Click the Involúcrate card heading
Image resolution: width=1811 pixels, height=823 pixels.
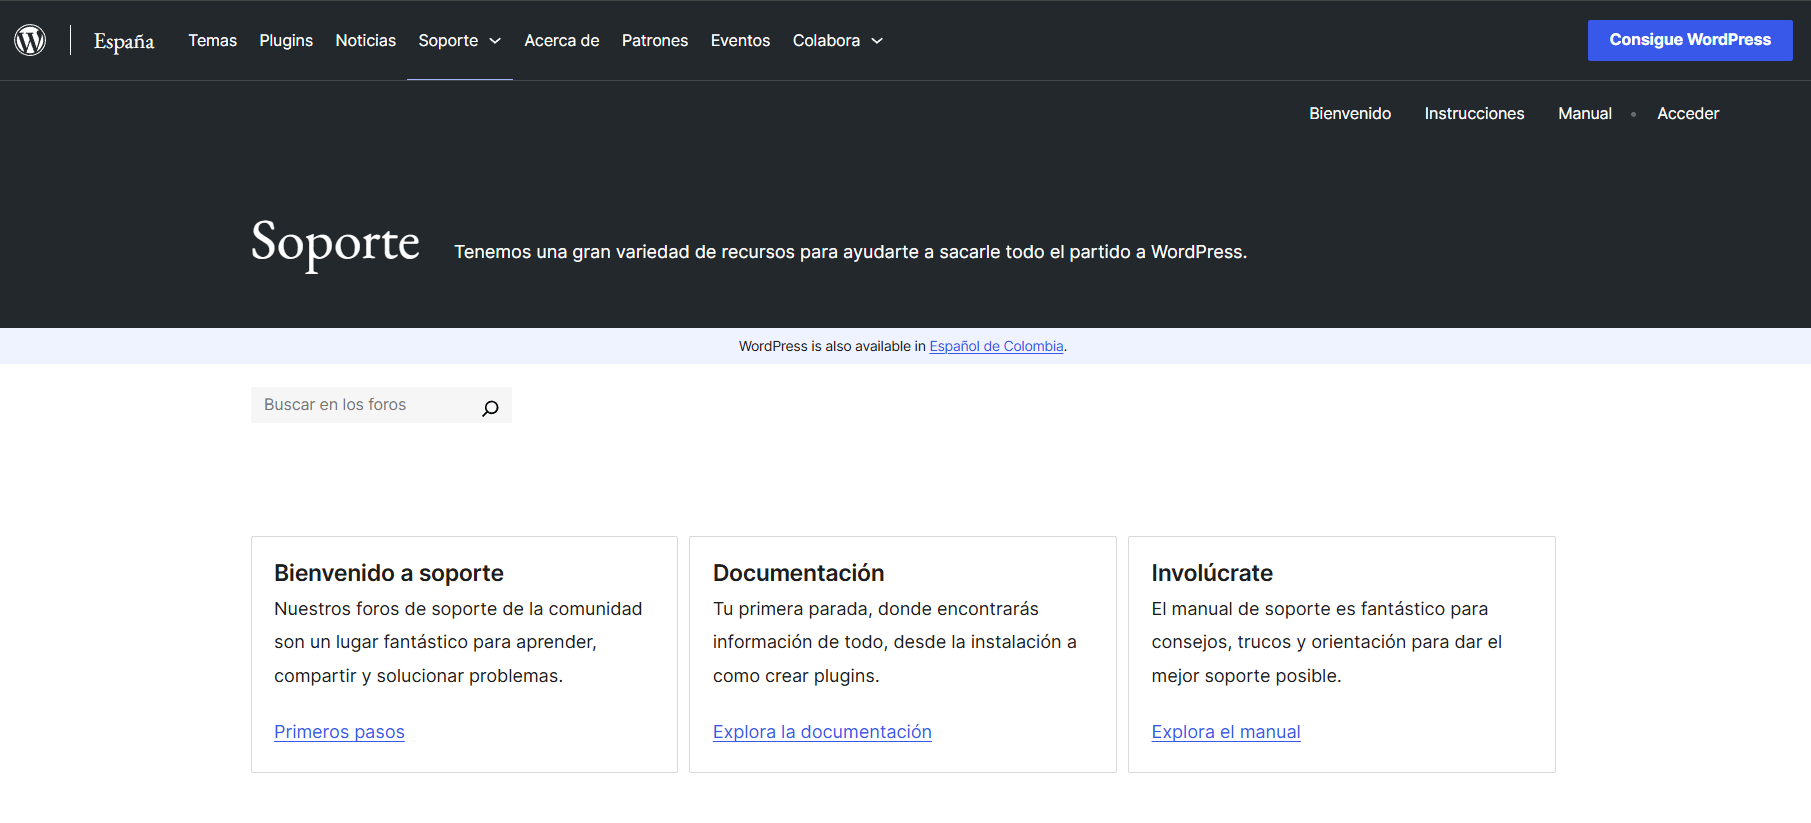point(1212,573)
